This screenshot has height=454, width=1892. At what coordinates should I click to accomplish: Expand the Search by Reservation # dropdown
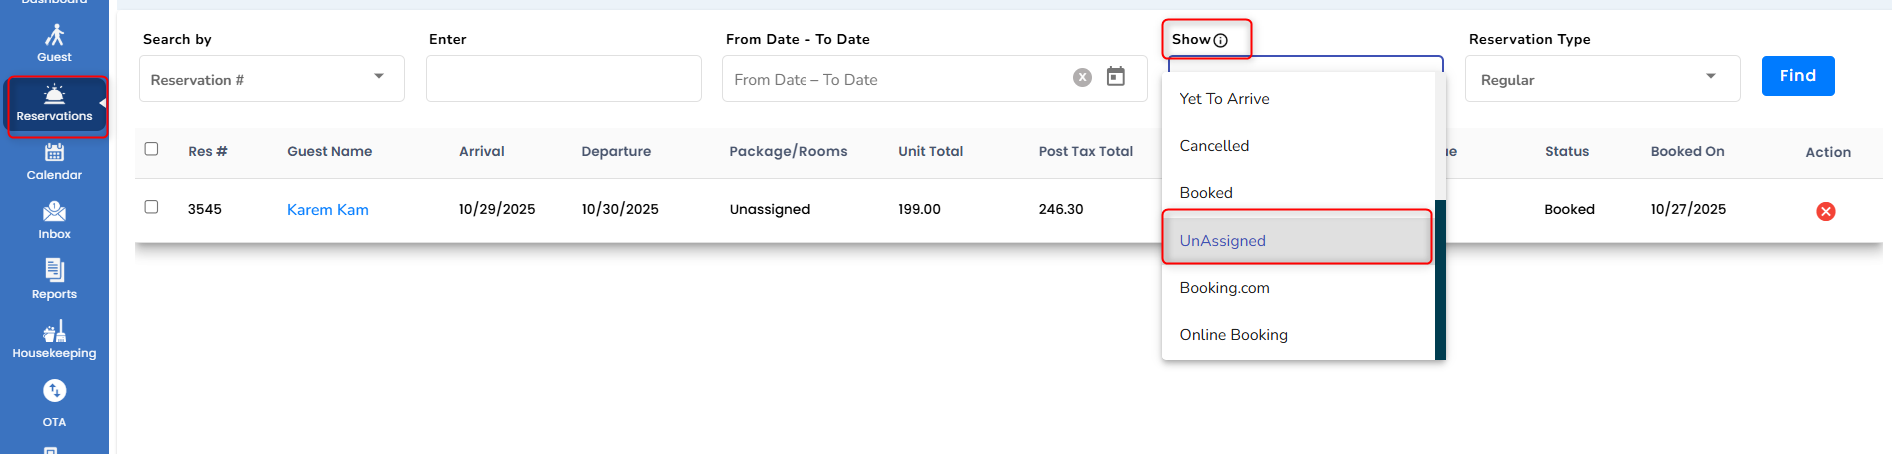(271, 79)
